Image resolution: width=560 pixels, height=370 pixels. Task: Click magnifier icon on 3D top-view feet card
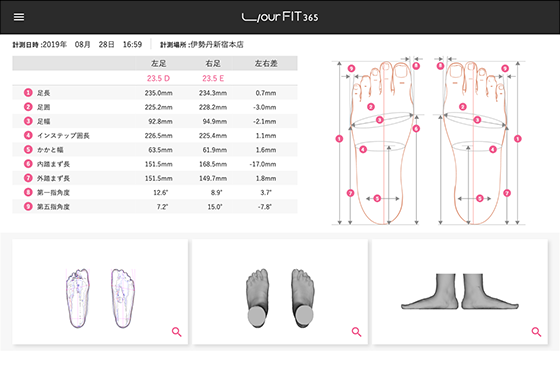coord(356,332)
